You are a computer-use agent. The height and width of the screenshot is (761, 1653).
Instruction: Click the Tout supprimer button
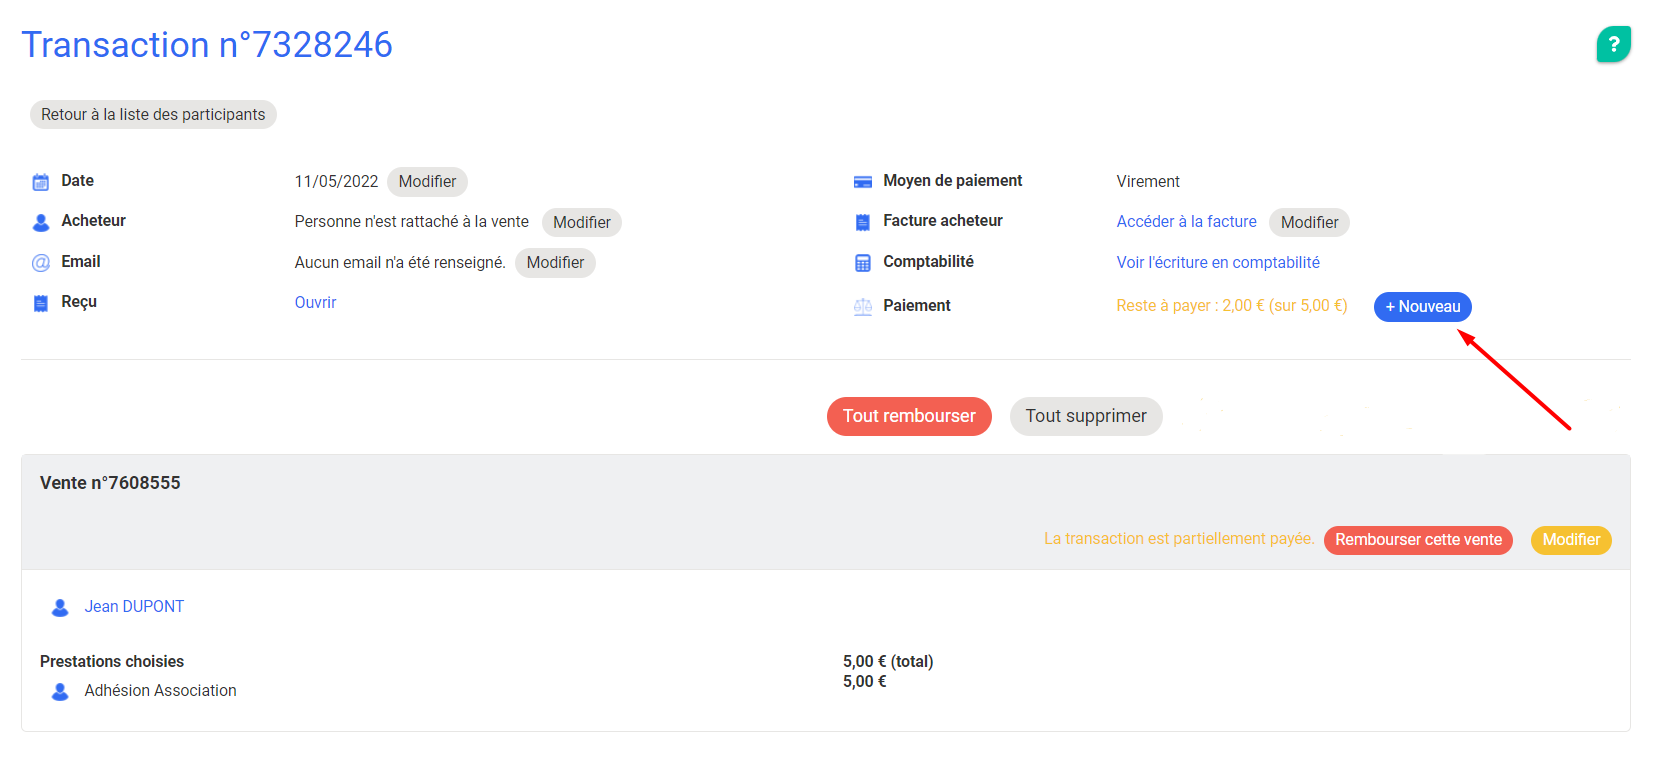click(1086, 416)
